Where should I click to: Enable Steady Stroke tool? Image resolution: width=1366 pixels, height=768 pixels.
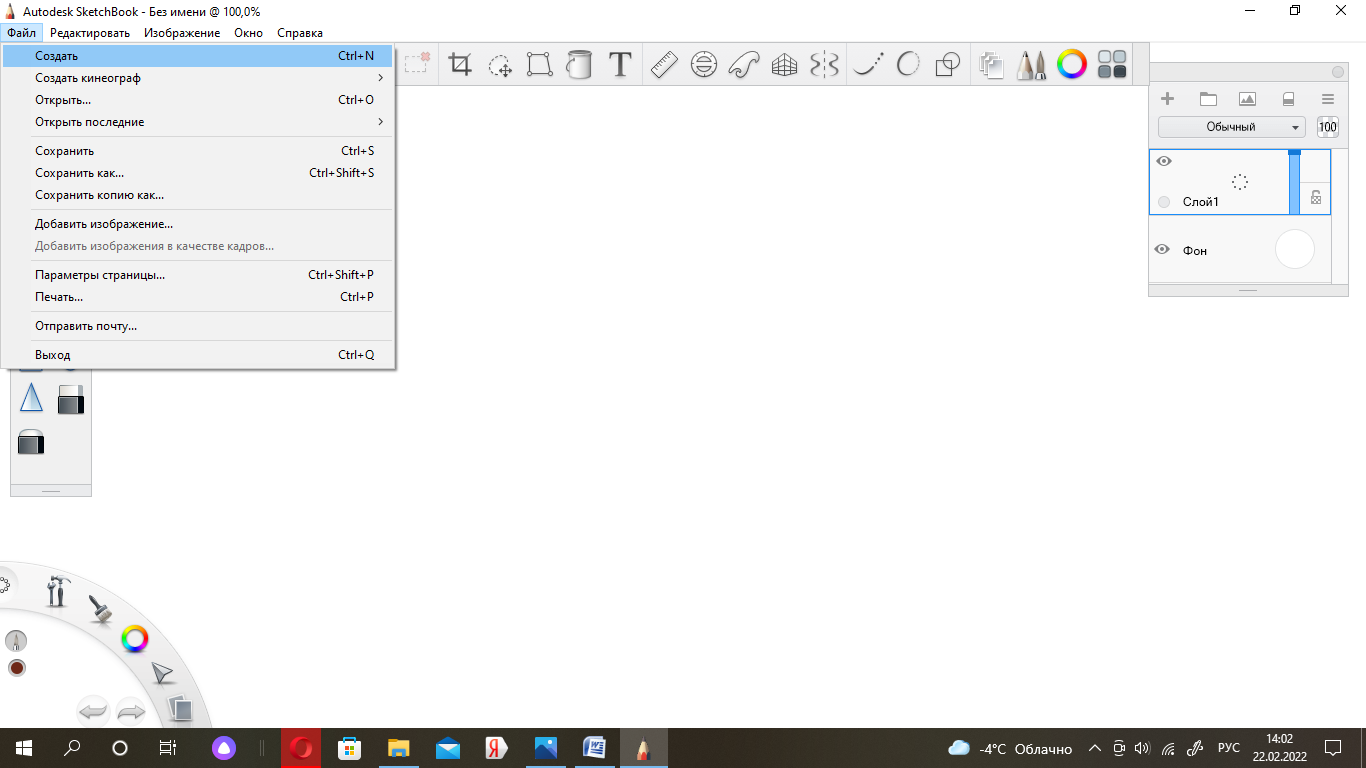[x=868, y=65]
